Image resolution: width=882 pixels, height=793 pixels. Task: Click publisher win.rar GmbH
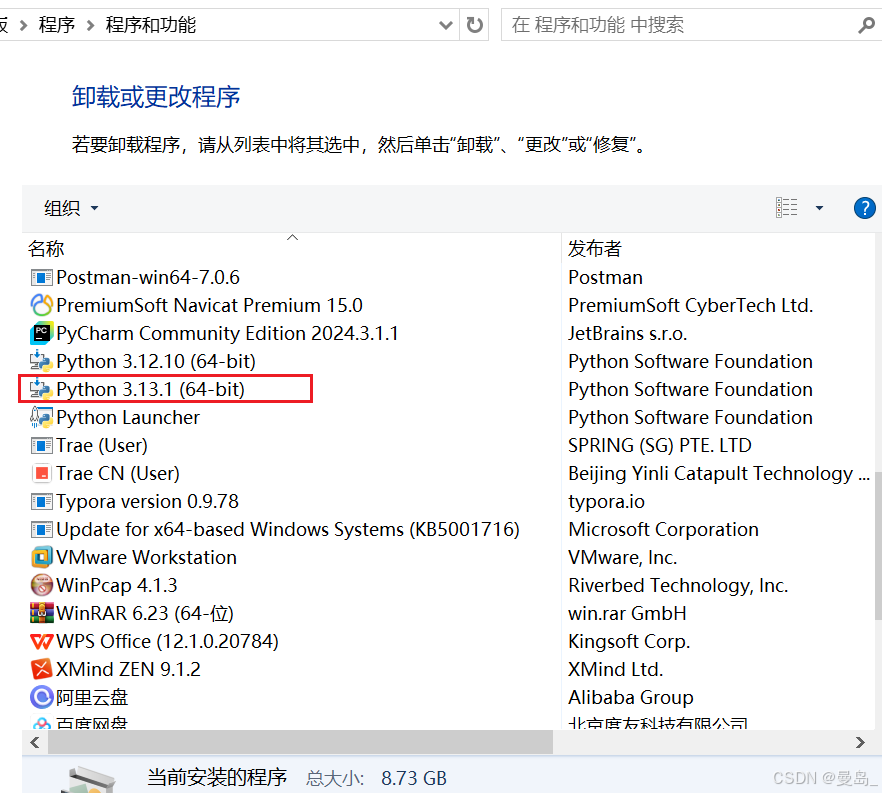click(x=627, y=614)
